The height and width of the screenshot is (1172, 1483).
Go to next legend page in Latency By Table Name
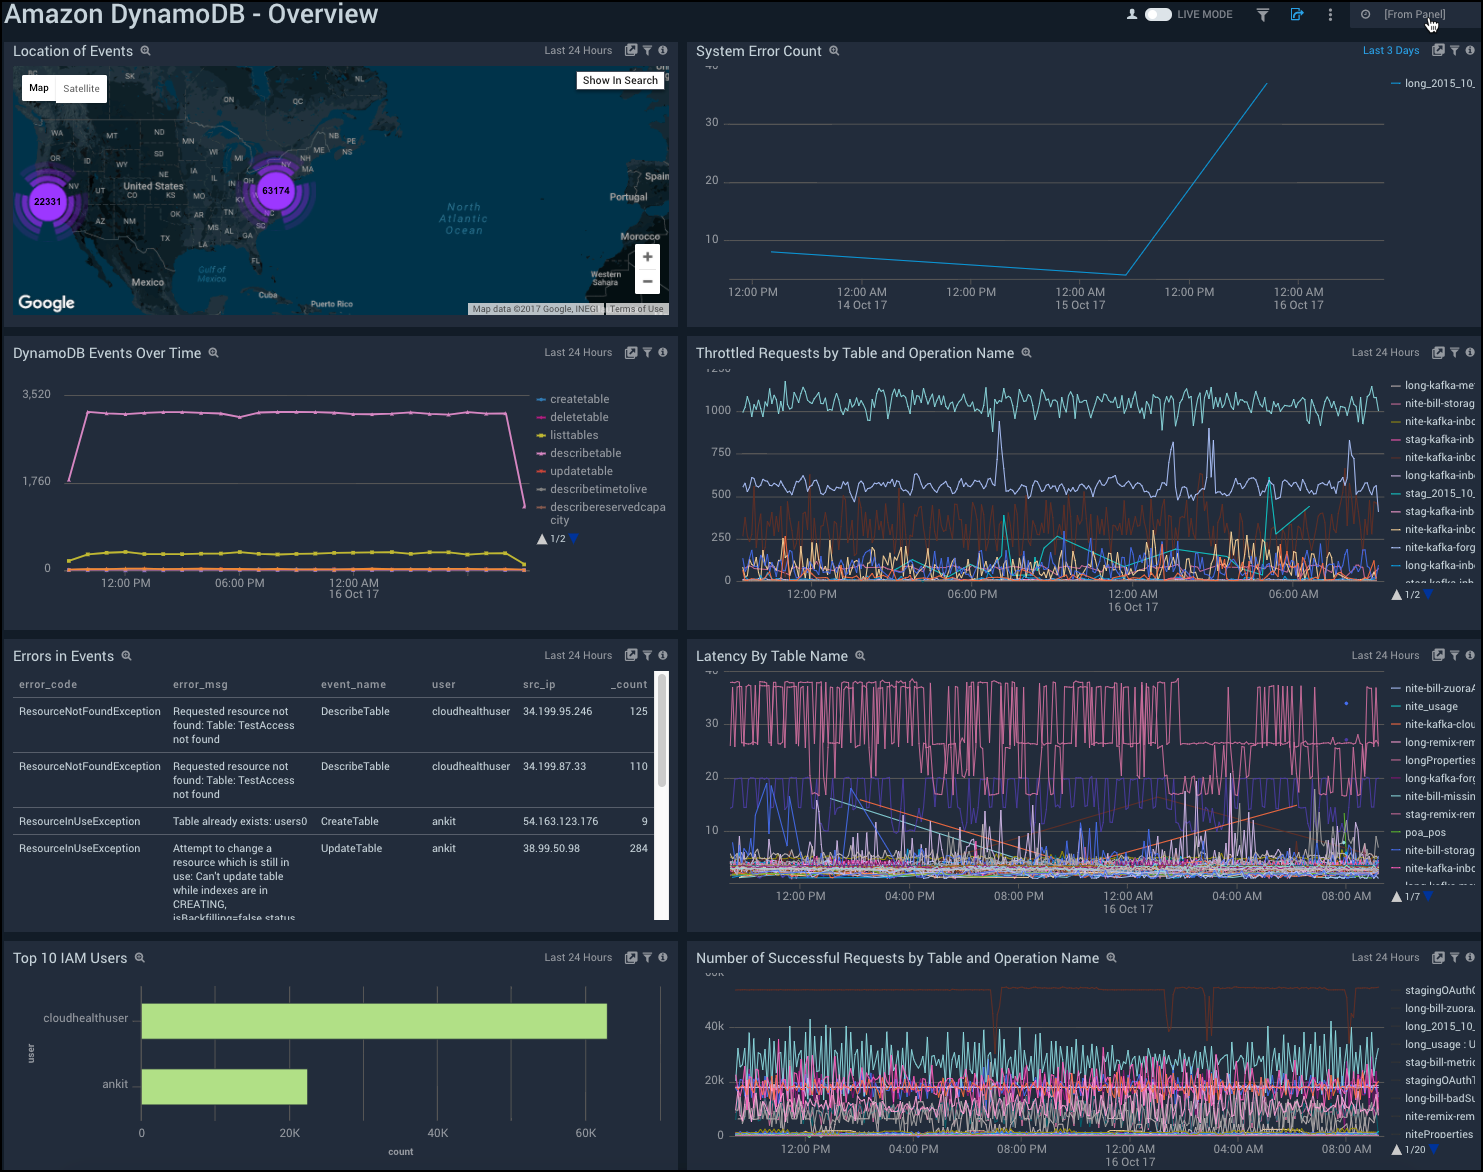pyautogui.click(x=1428, y=897)
